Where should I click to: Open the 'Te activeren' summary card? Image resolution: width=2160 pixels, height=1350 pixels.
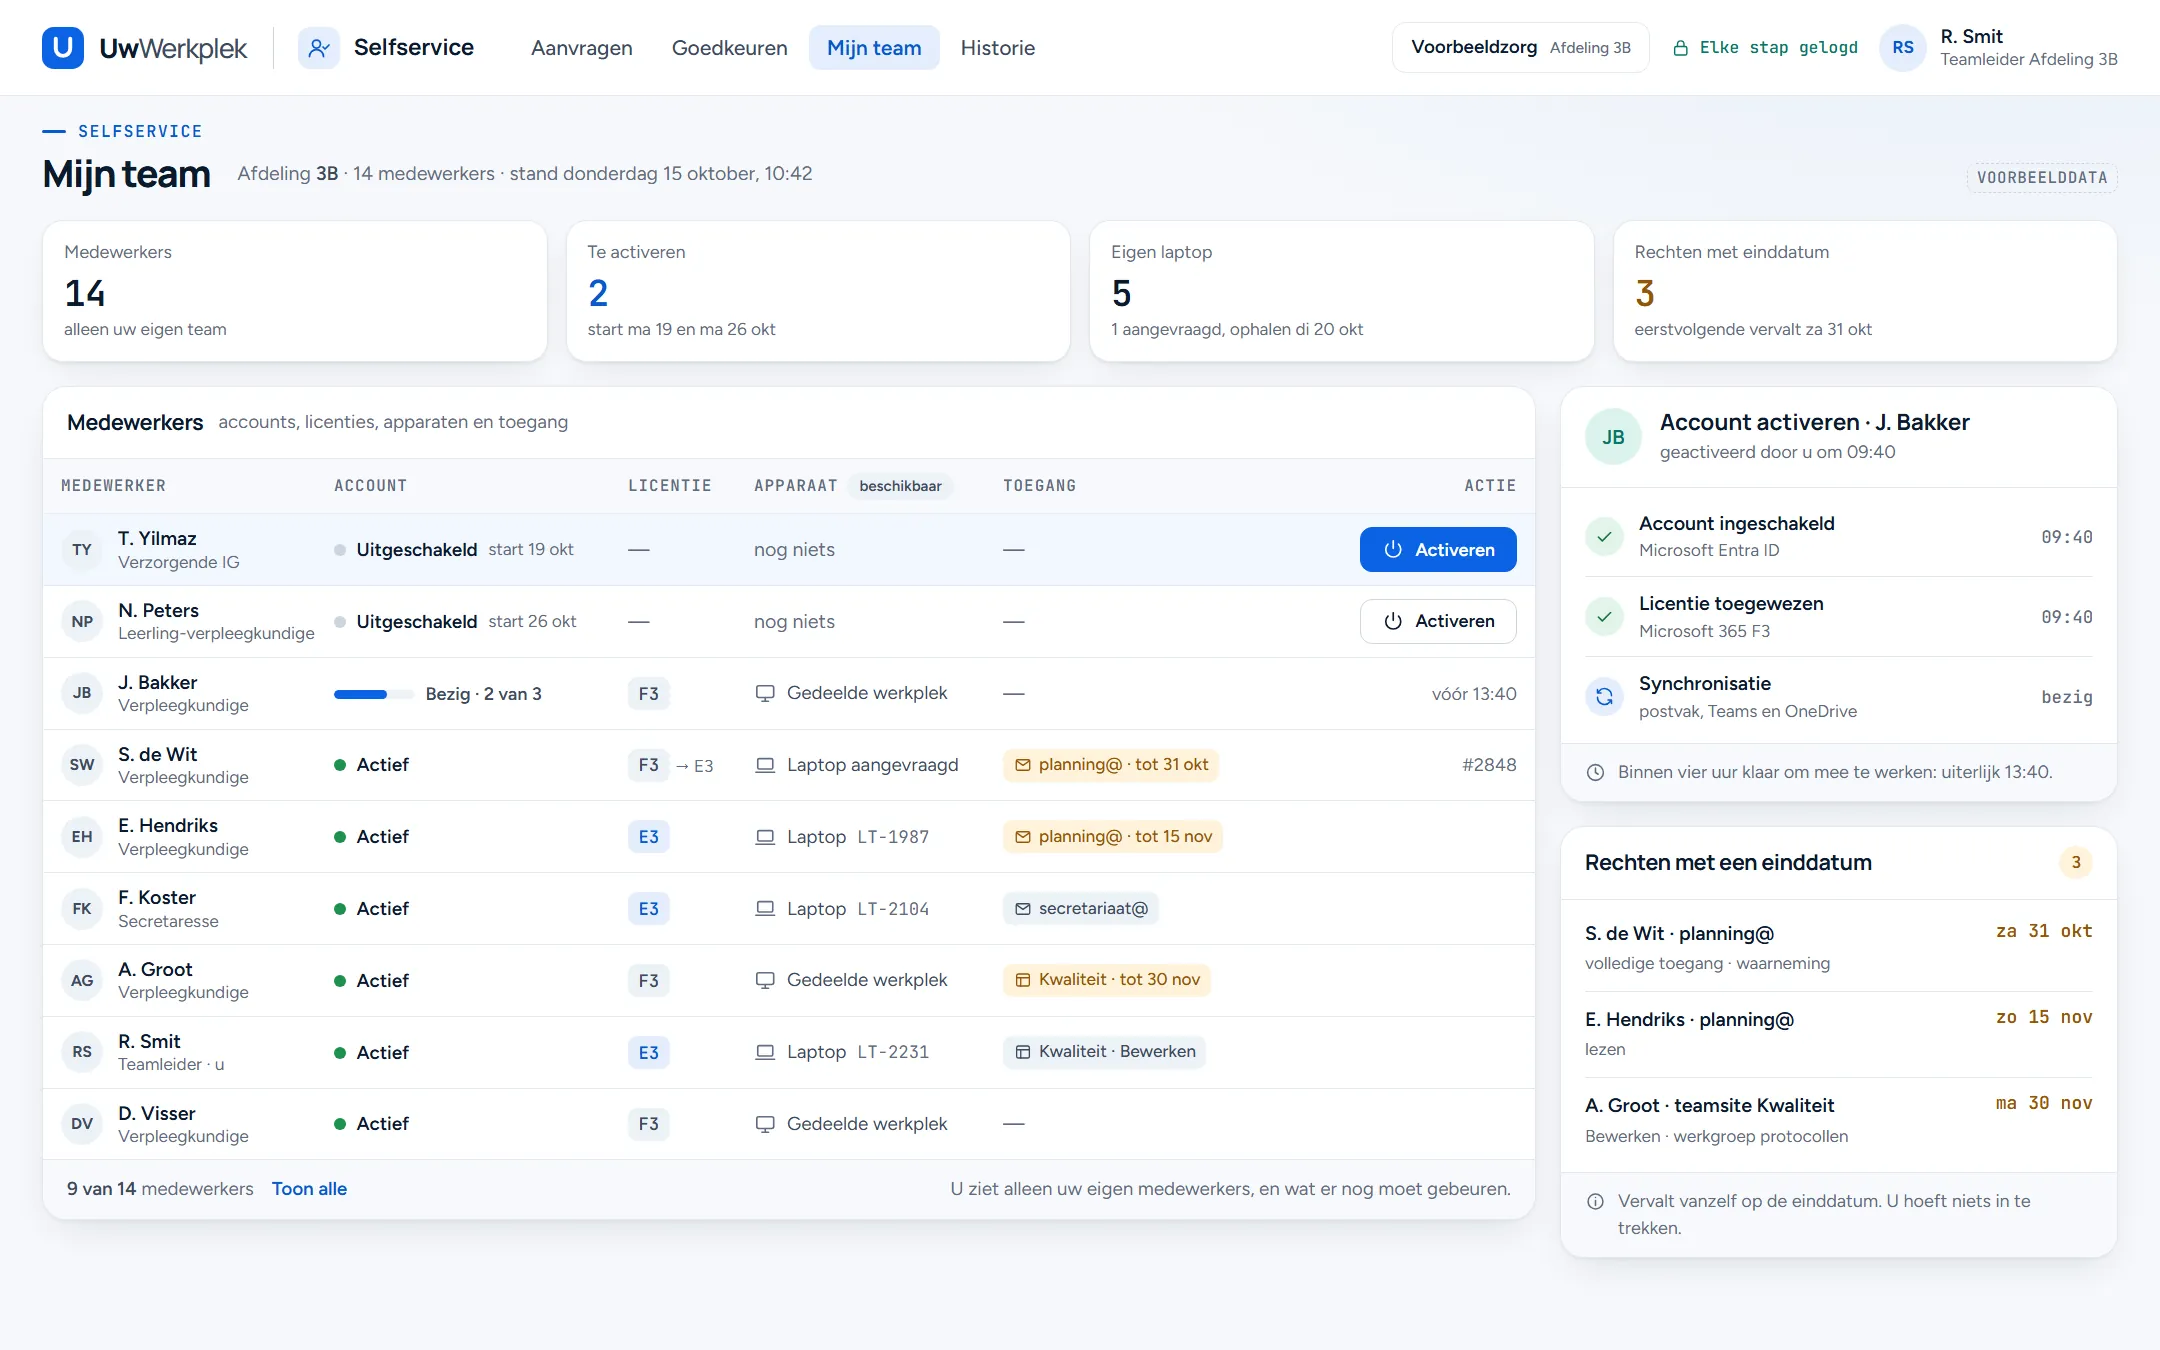tap(818, 291)
